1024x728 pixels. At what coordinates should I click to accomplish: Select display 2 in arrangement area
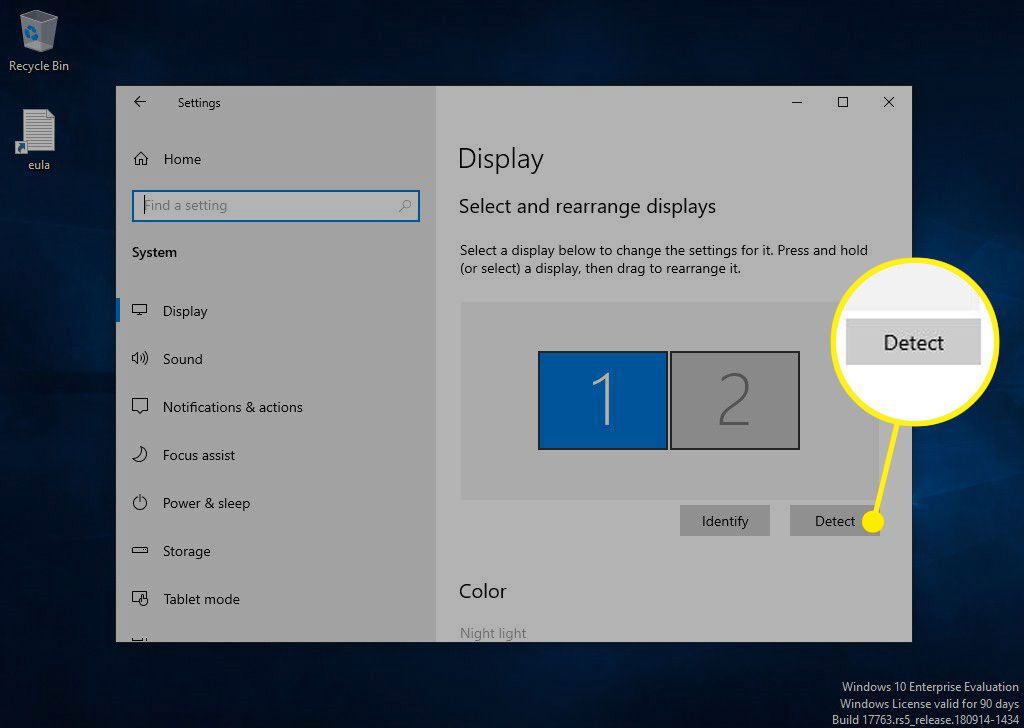tap(735, 400)
